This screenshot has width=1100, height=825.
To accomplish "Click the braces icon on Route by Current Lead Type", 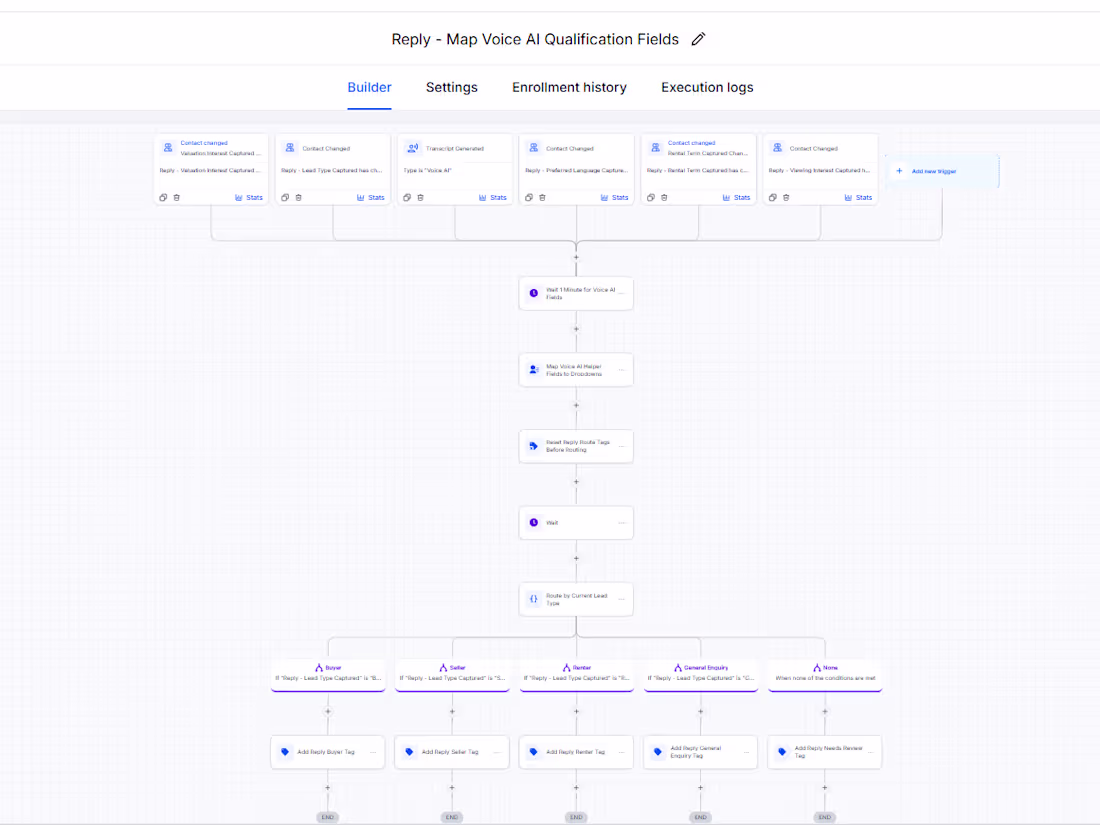I will tap(534, 599).
